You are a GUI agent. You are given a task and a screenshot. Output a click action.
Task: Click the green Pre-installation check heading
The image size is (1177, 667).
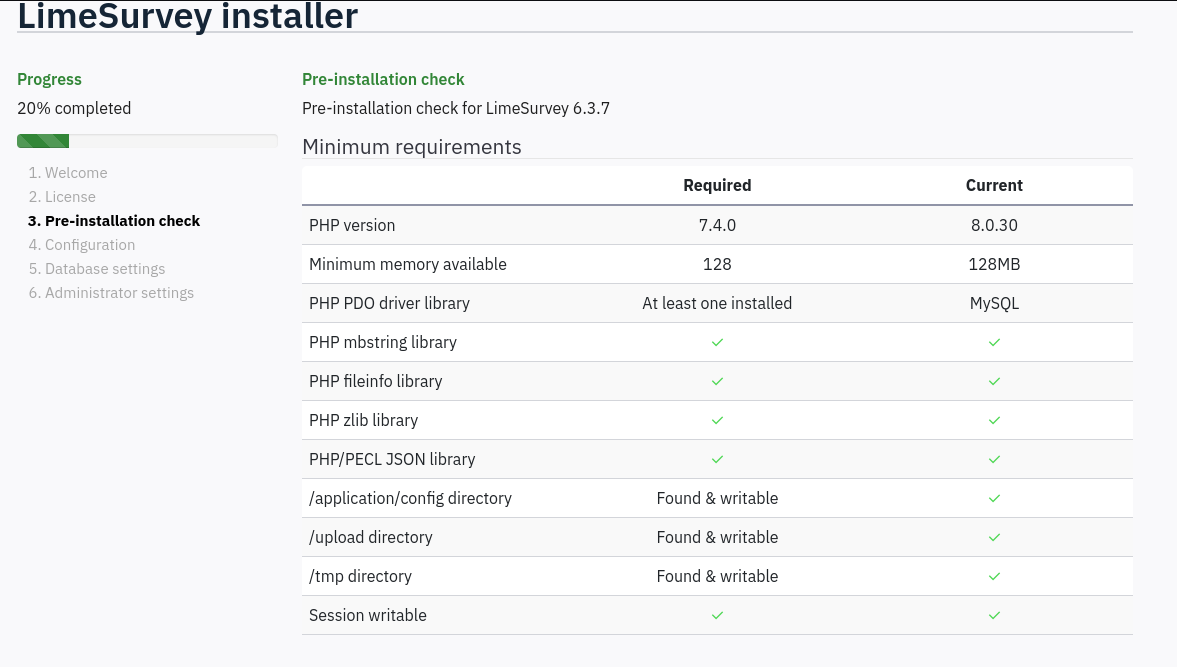384,80
